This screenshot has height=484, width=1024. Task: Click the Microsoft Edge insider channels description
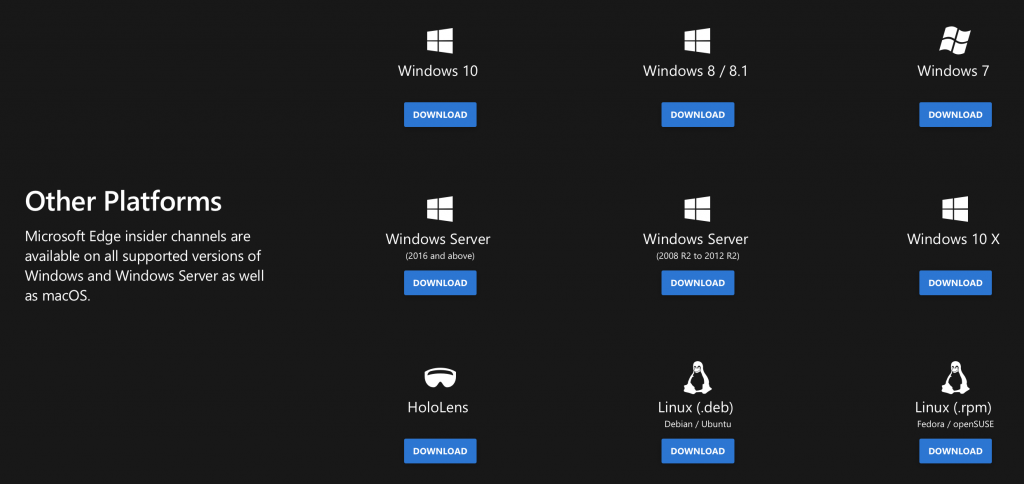[144, 266]
